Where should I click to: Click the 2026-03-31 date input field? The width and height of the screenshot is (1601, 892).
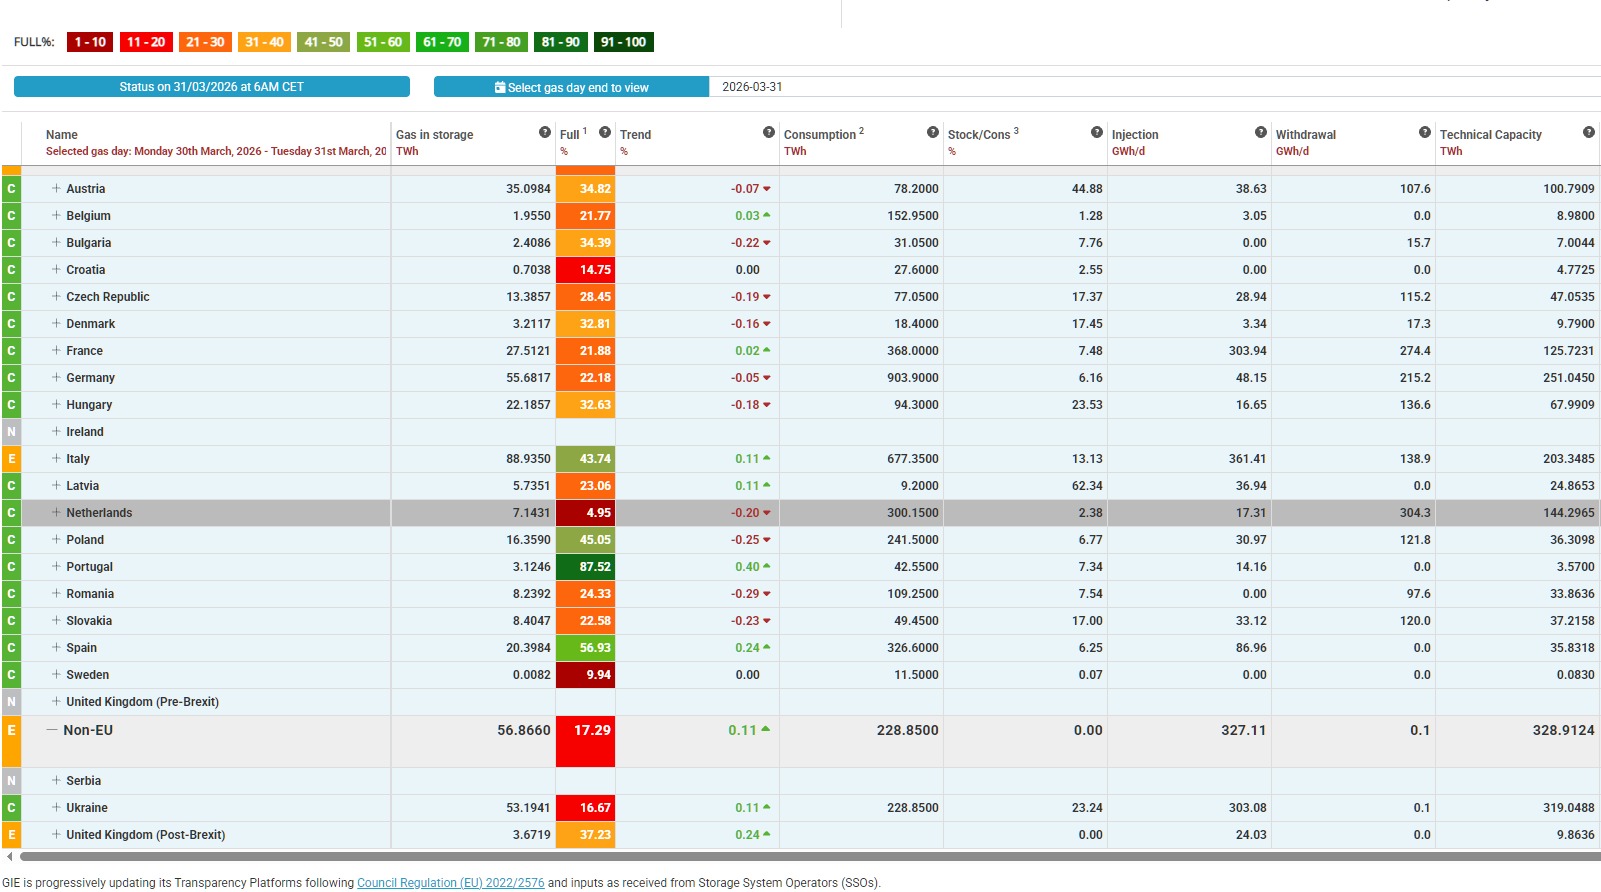(x=1155, y=87)
